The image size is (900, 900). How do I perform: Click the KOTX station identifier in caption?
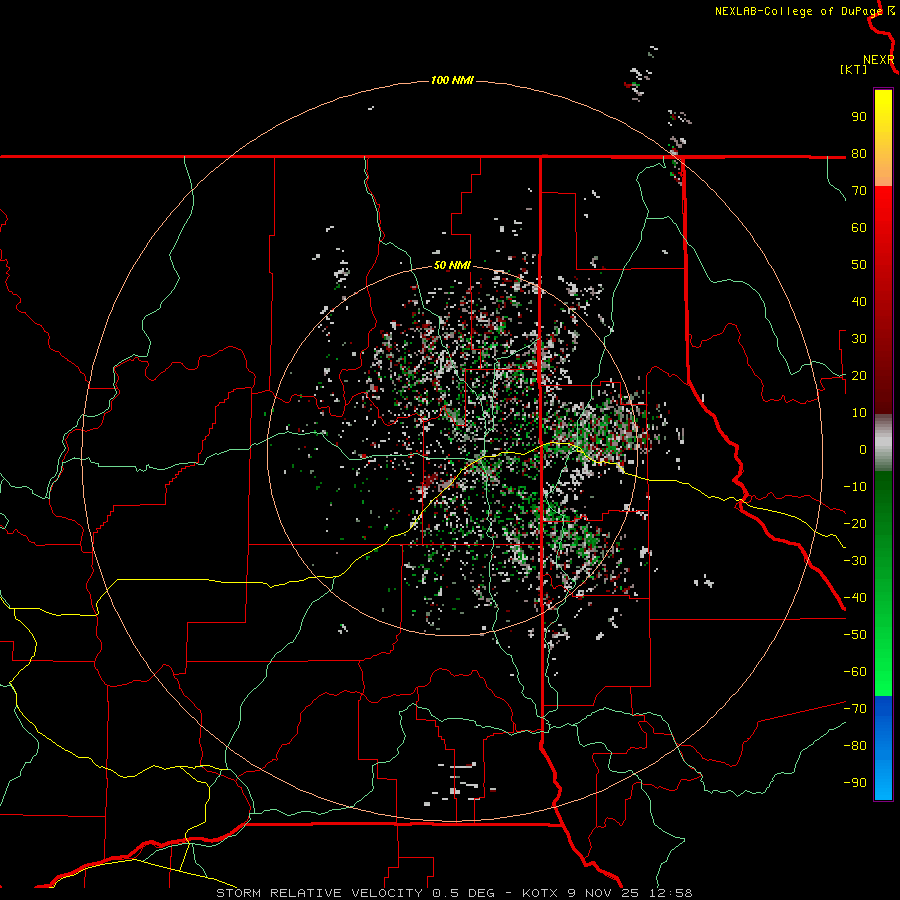click(541, 893)
